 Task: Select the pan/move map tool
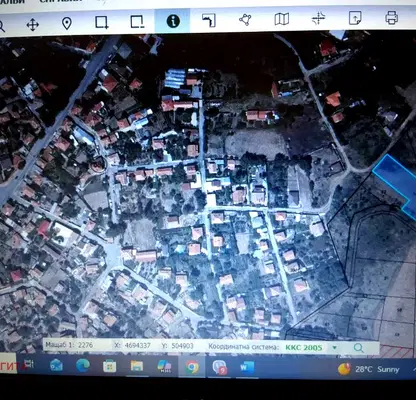point(33,25)
